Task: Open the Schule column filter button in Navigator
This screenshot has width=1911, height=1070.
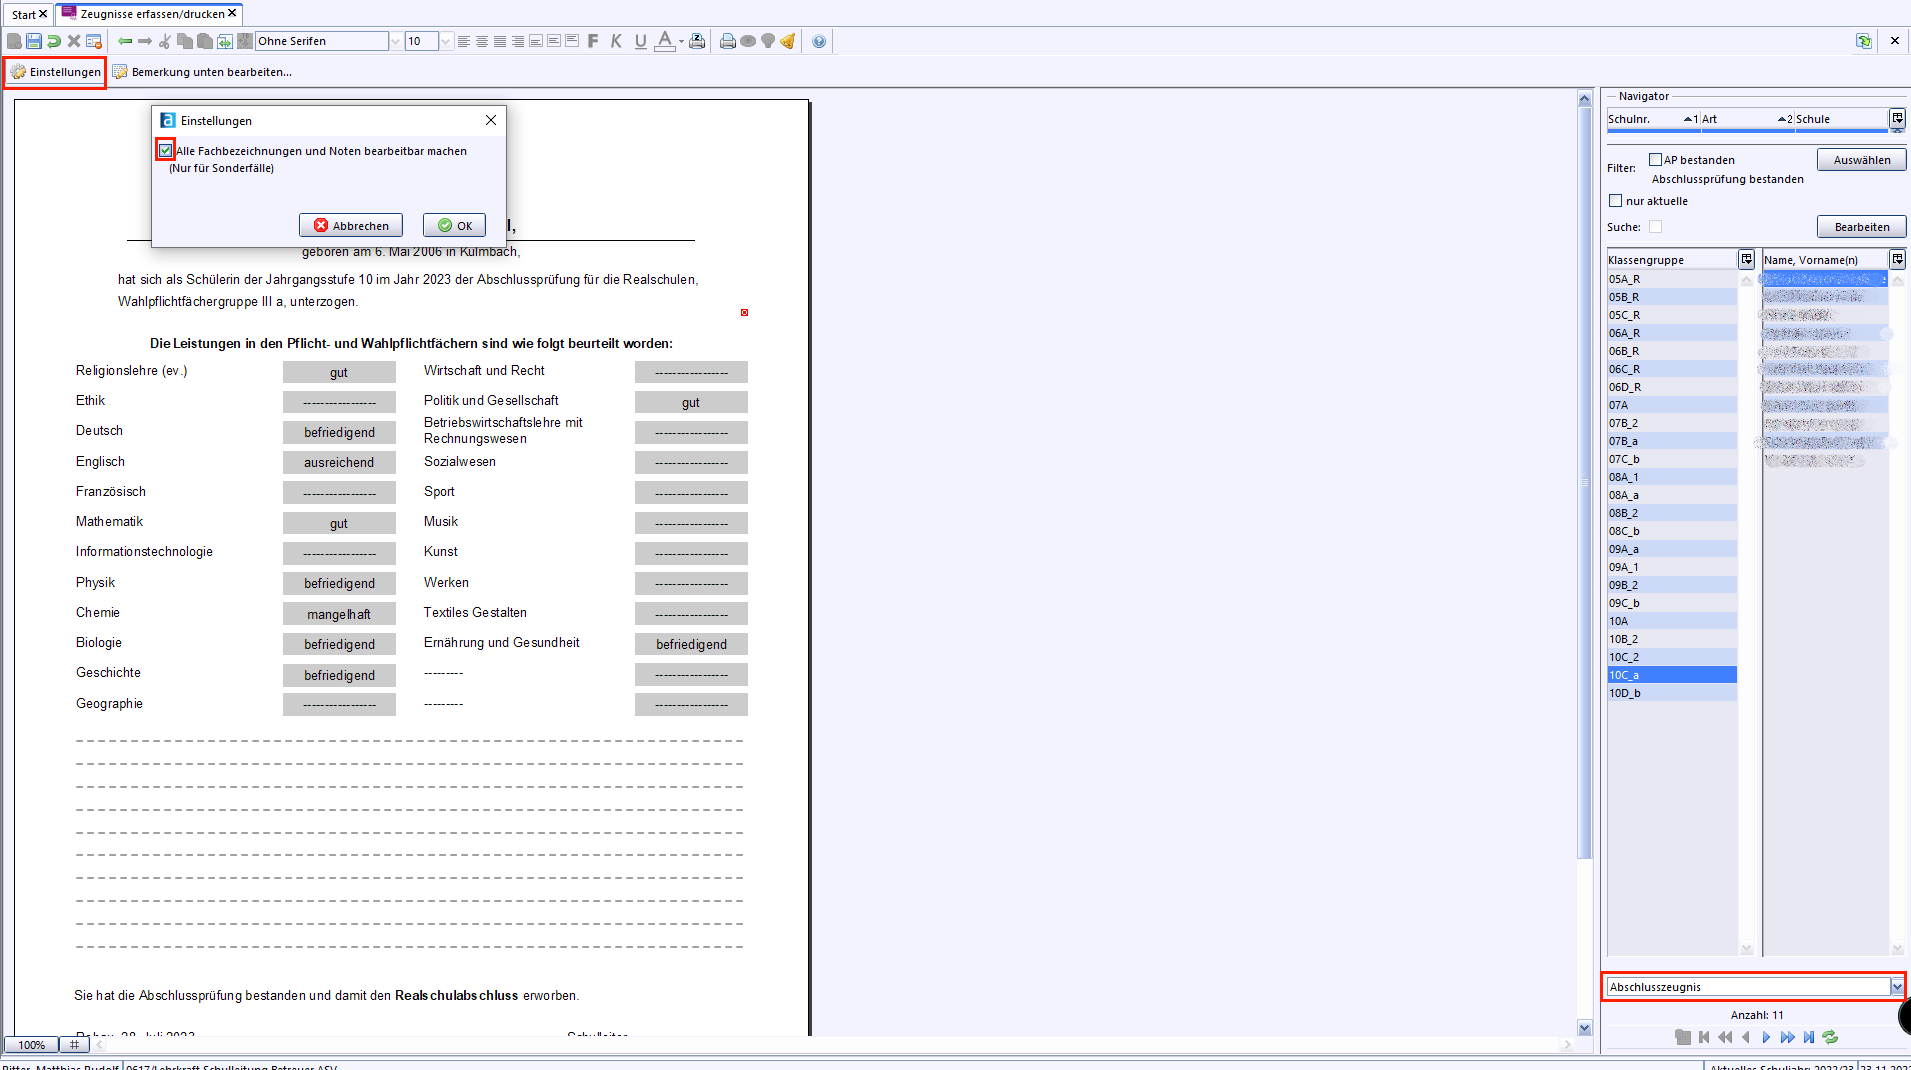Action: pyautogui.click(x=1897, y=118)
